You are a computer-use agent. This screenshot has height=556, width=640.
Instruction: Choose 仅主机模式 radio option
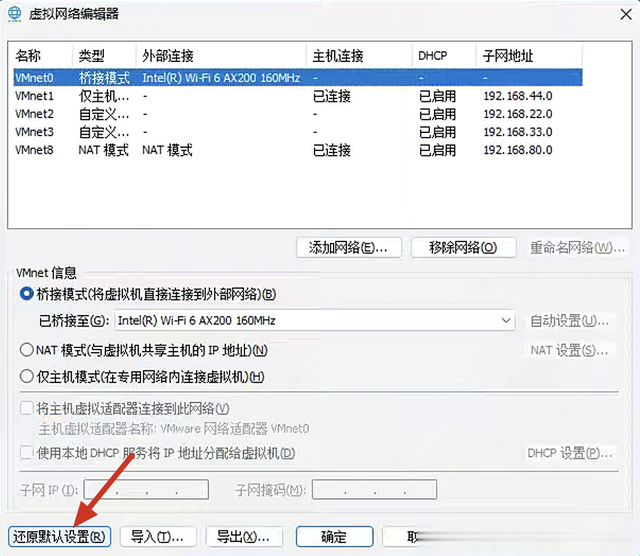[27, 376]
